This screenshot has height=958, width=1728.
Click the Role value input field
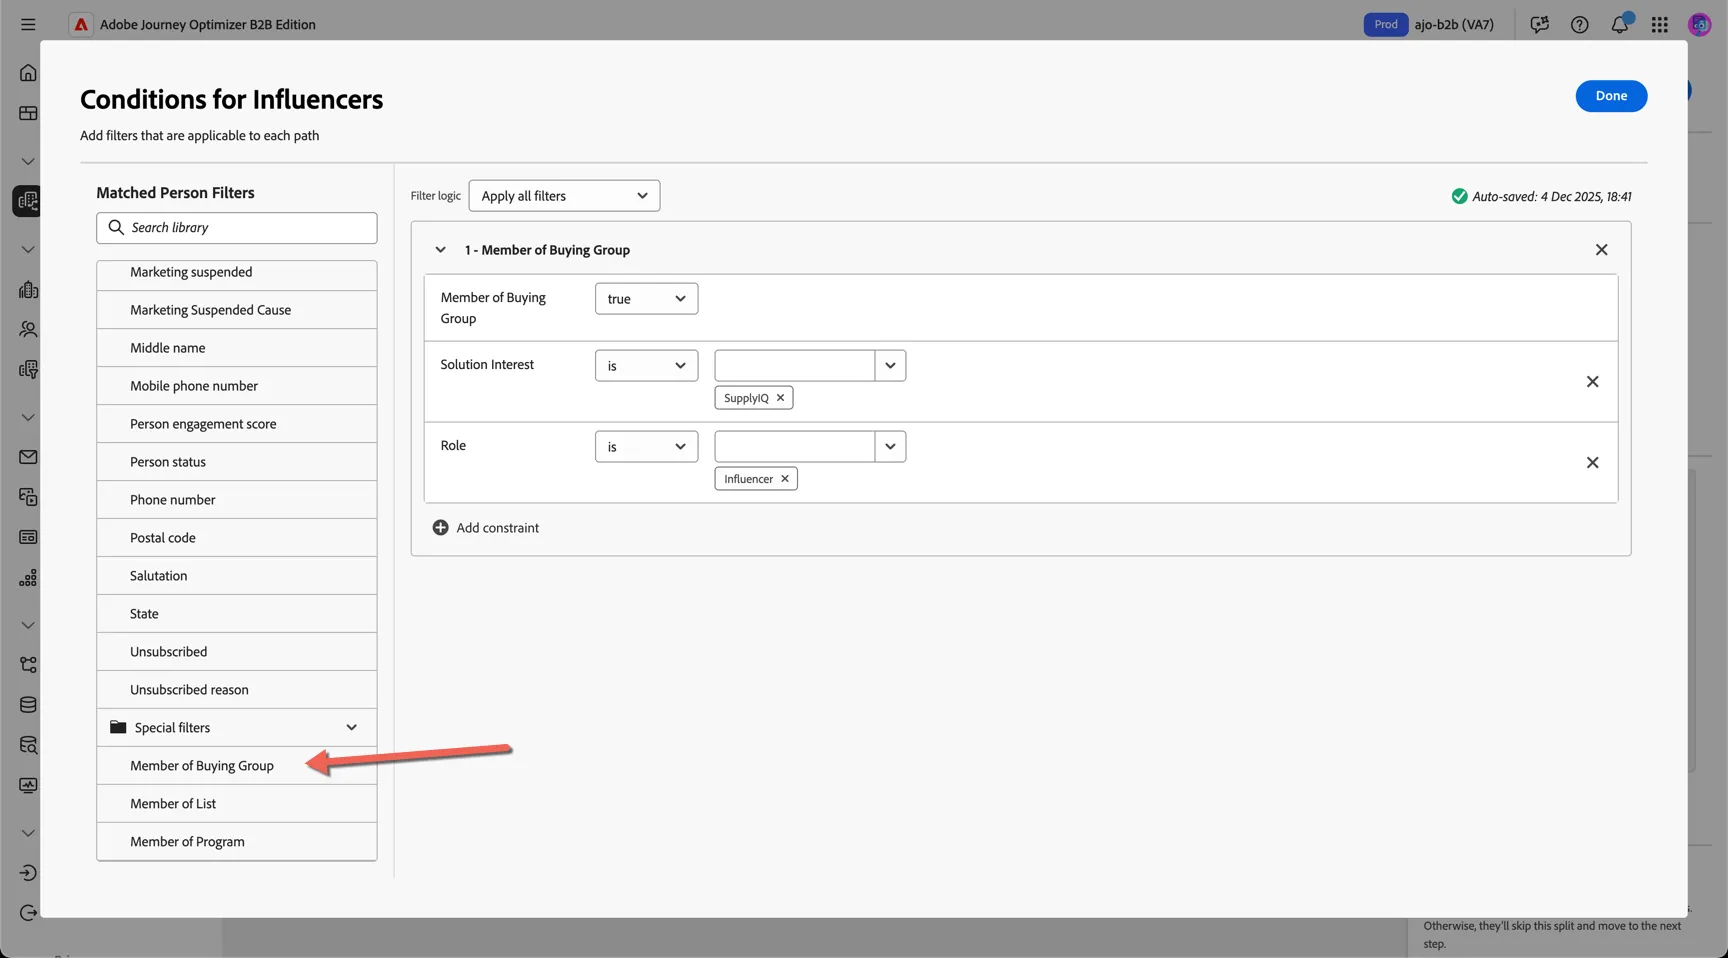(x=795, y=447)
